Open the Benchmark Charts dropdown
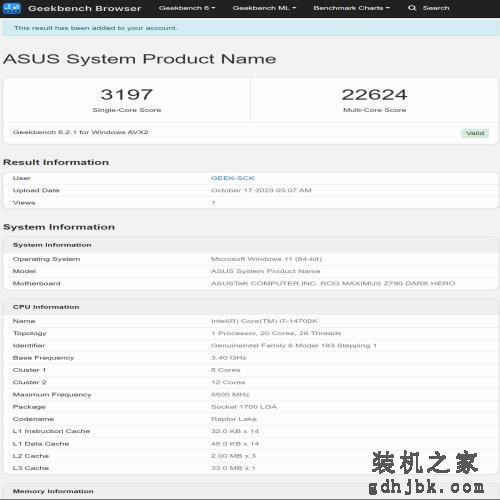The width and height of the screenshot is (500, 500). pyautogui.click(x=351, y=8)
